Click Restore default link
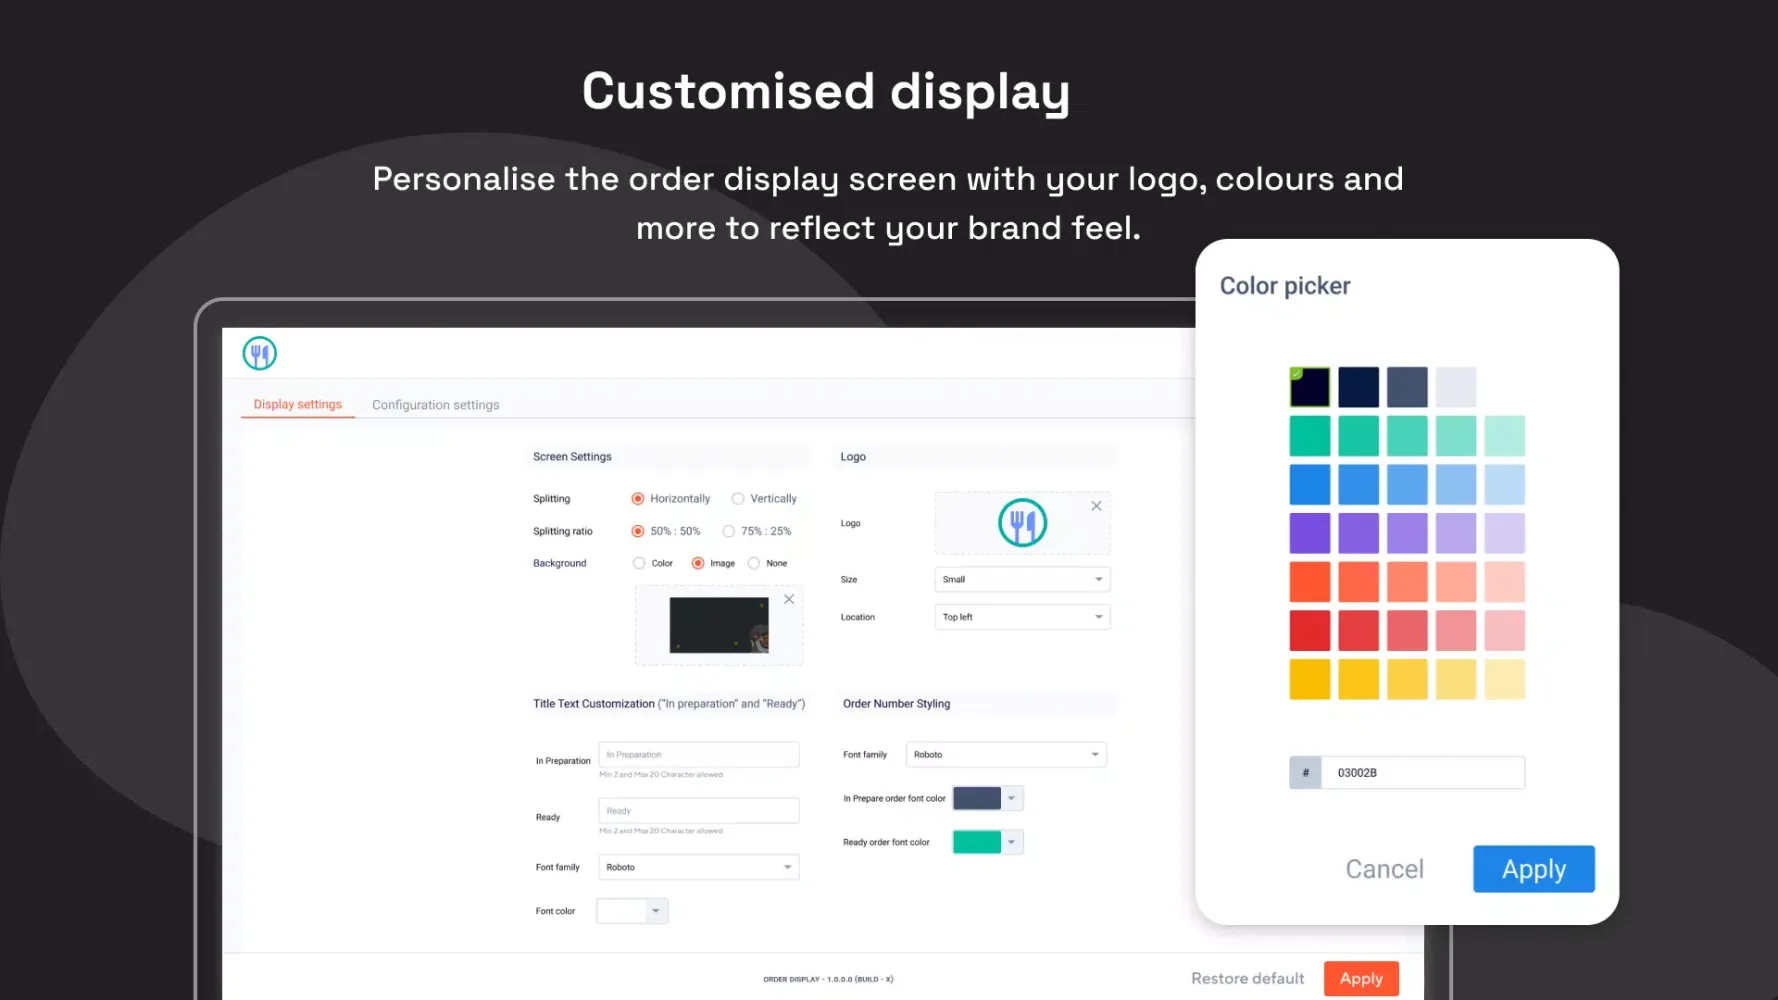The image size is (1778, 1000). pyautogui.click(x=1247, y=979)
